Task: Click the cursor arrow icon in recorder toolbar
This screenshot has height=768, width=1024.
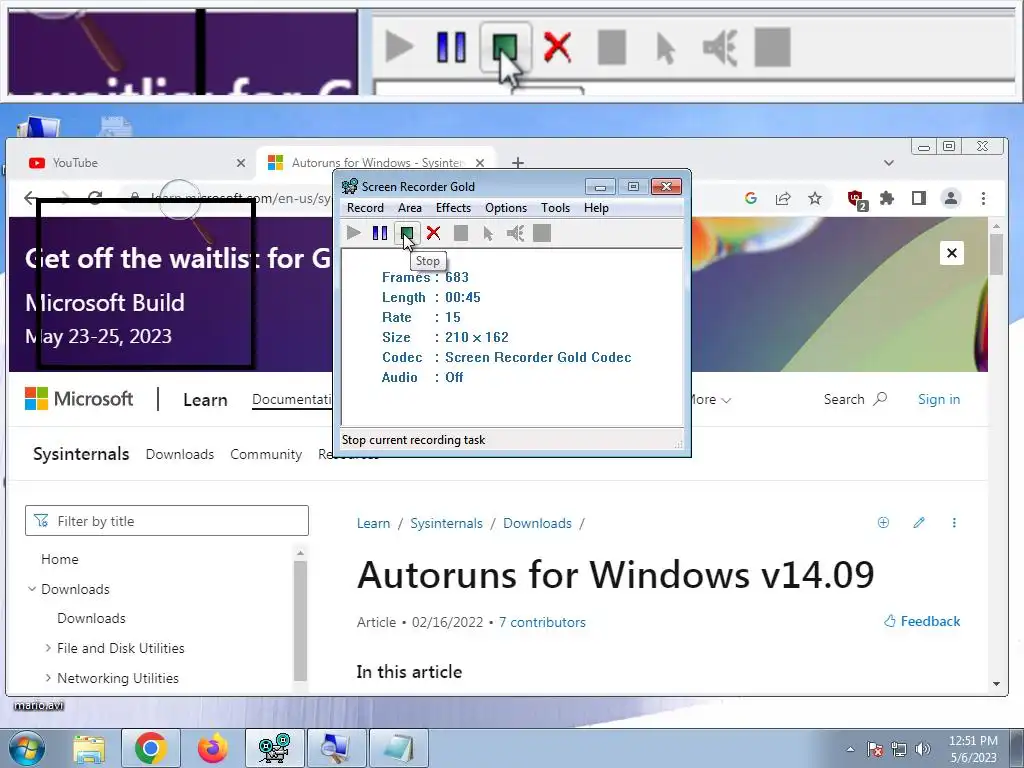Action: pyautogui.click(x=488, y=232)
